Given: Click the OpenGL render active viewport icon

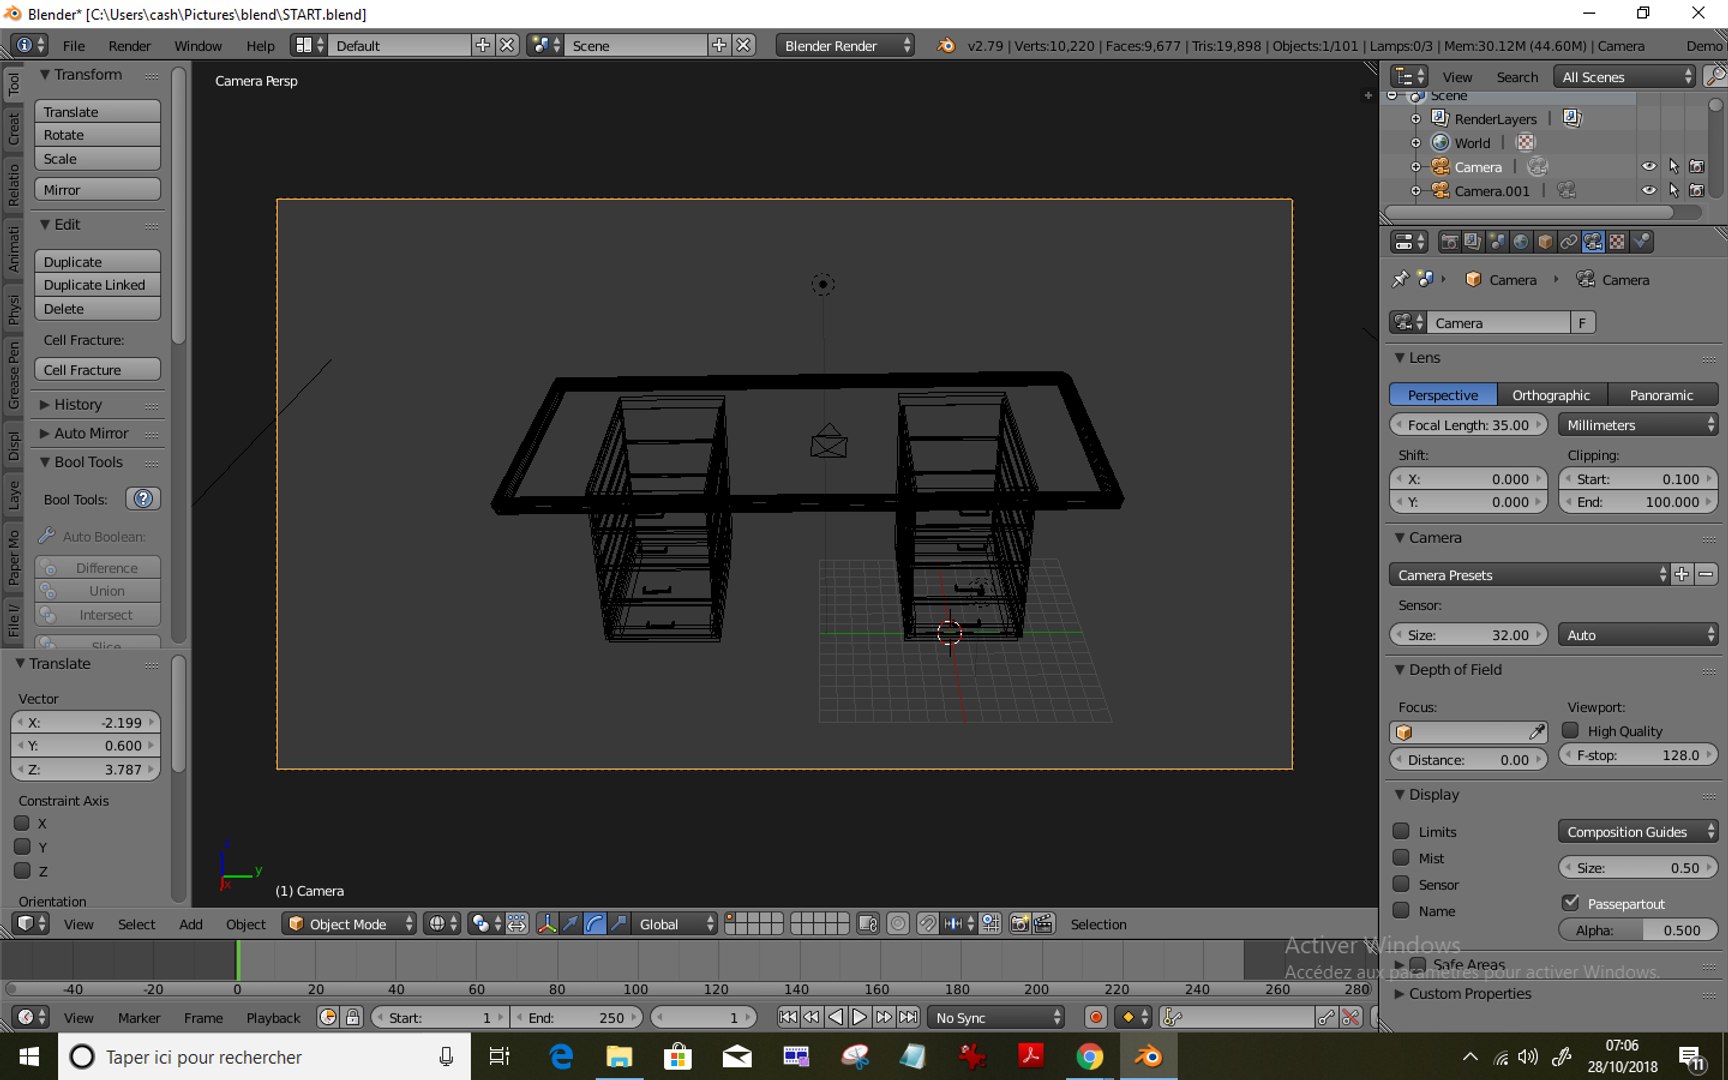Looking at the screenshot, I should coord(1020,924).
